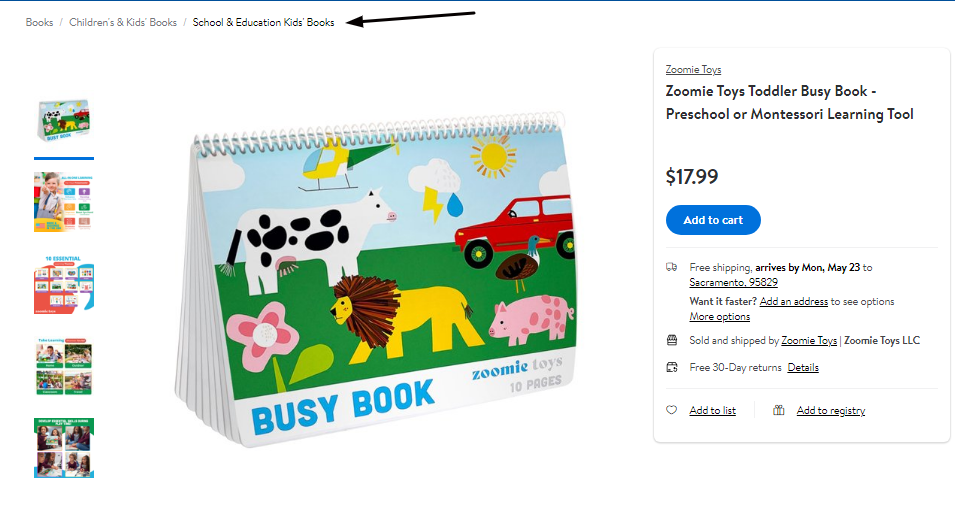The height and width of the screenshot is (506, 955).
Task: Select the third thumbnail labeled 10 Essential
Action: pyautogui.click(x=64, y=284)
